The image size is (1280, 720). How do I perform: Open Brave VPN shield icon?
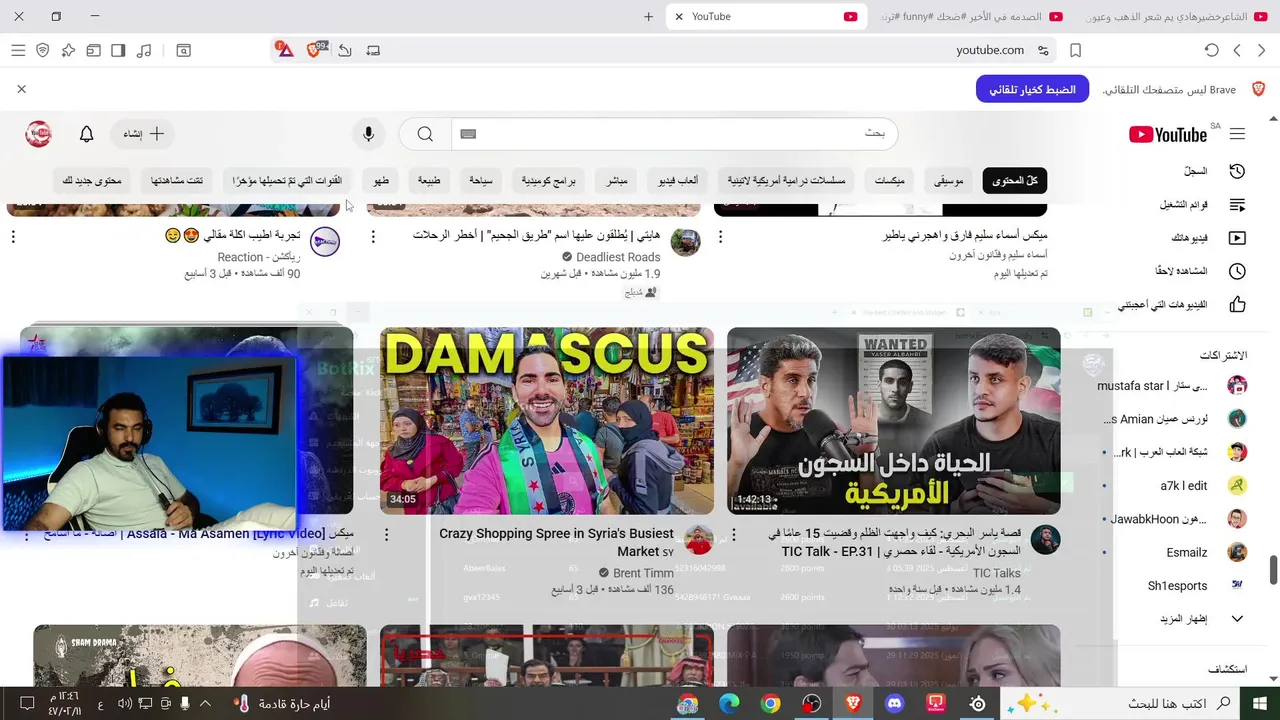43,50
